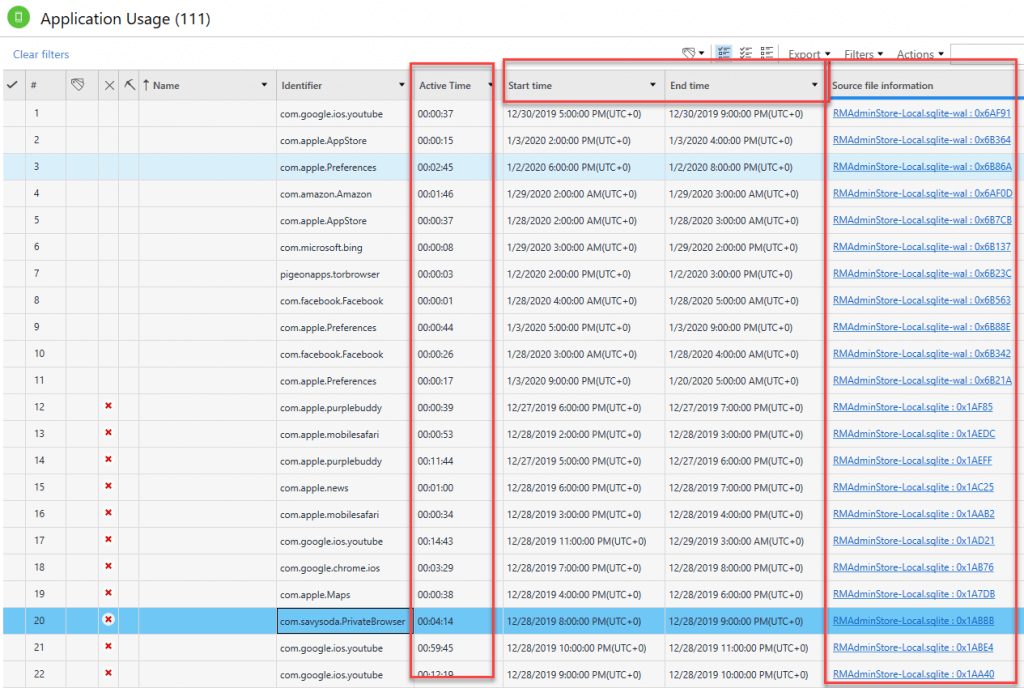
Task: Open the Export menu
Action: (x=809, y=54)
